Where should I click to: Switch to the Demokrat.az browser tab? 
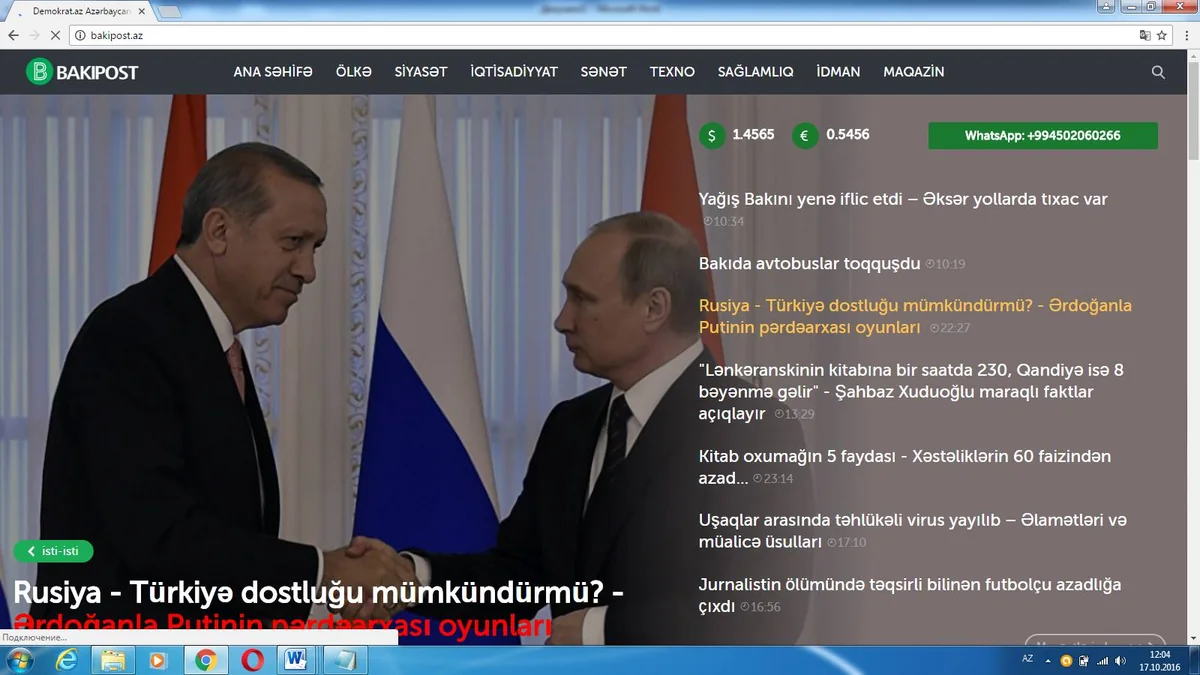pos(80,10)
